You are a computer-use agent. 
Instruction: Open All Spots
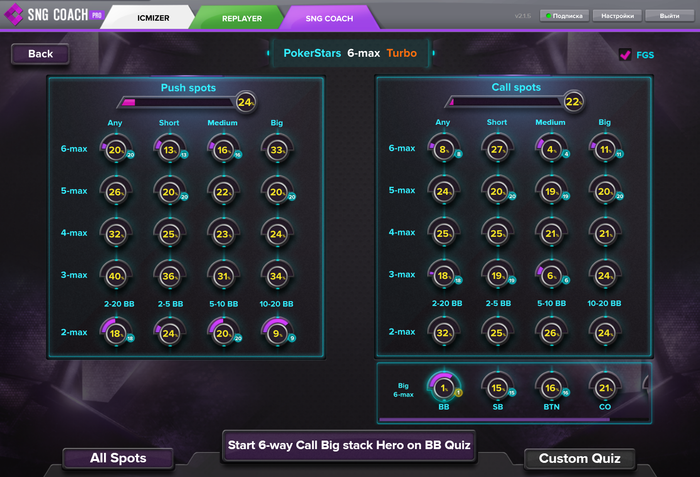(x=118, y=458)
